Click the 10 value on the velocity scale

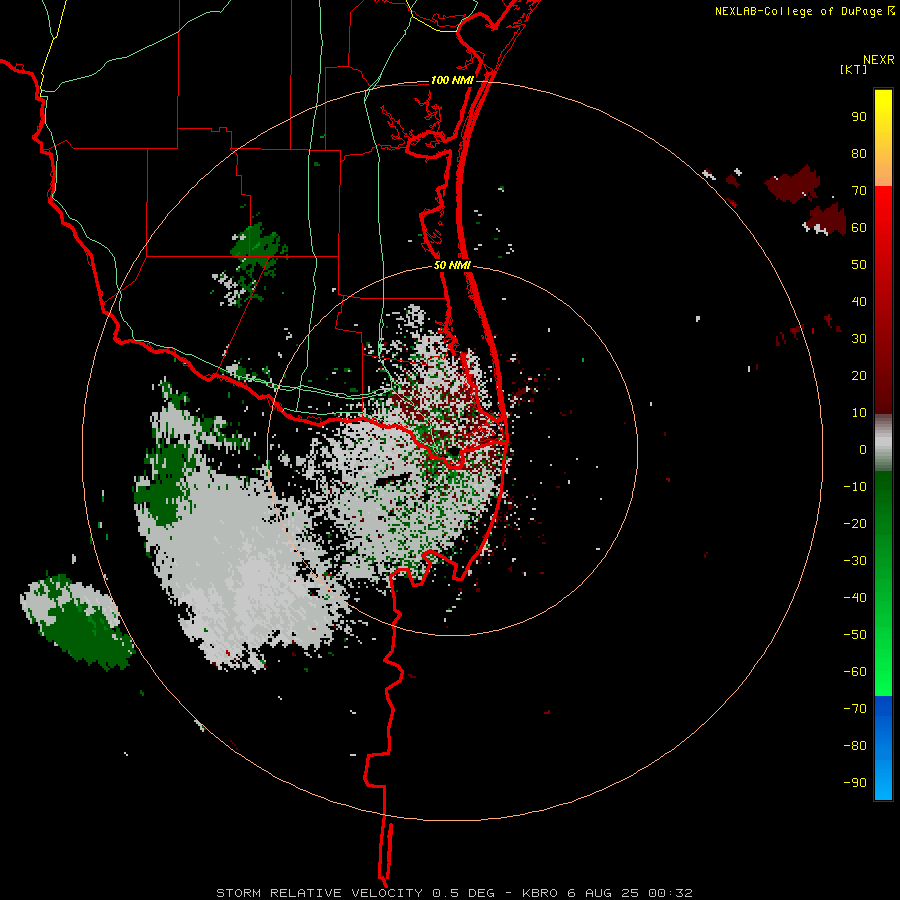(859, 413)
